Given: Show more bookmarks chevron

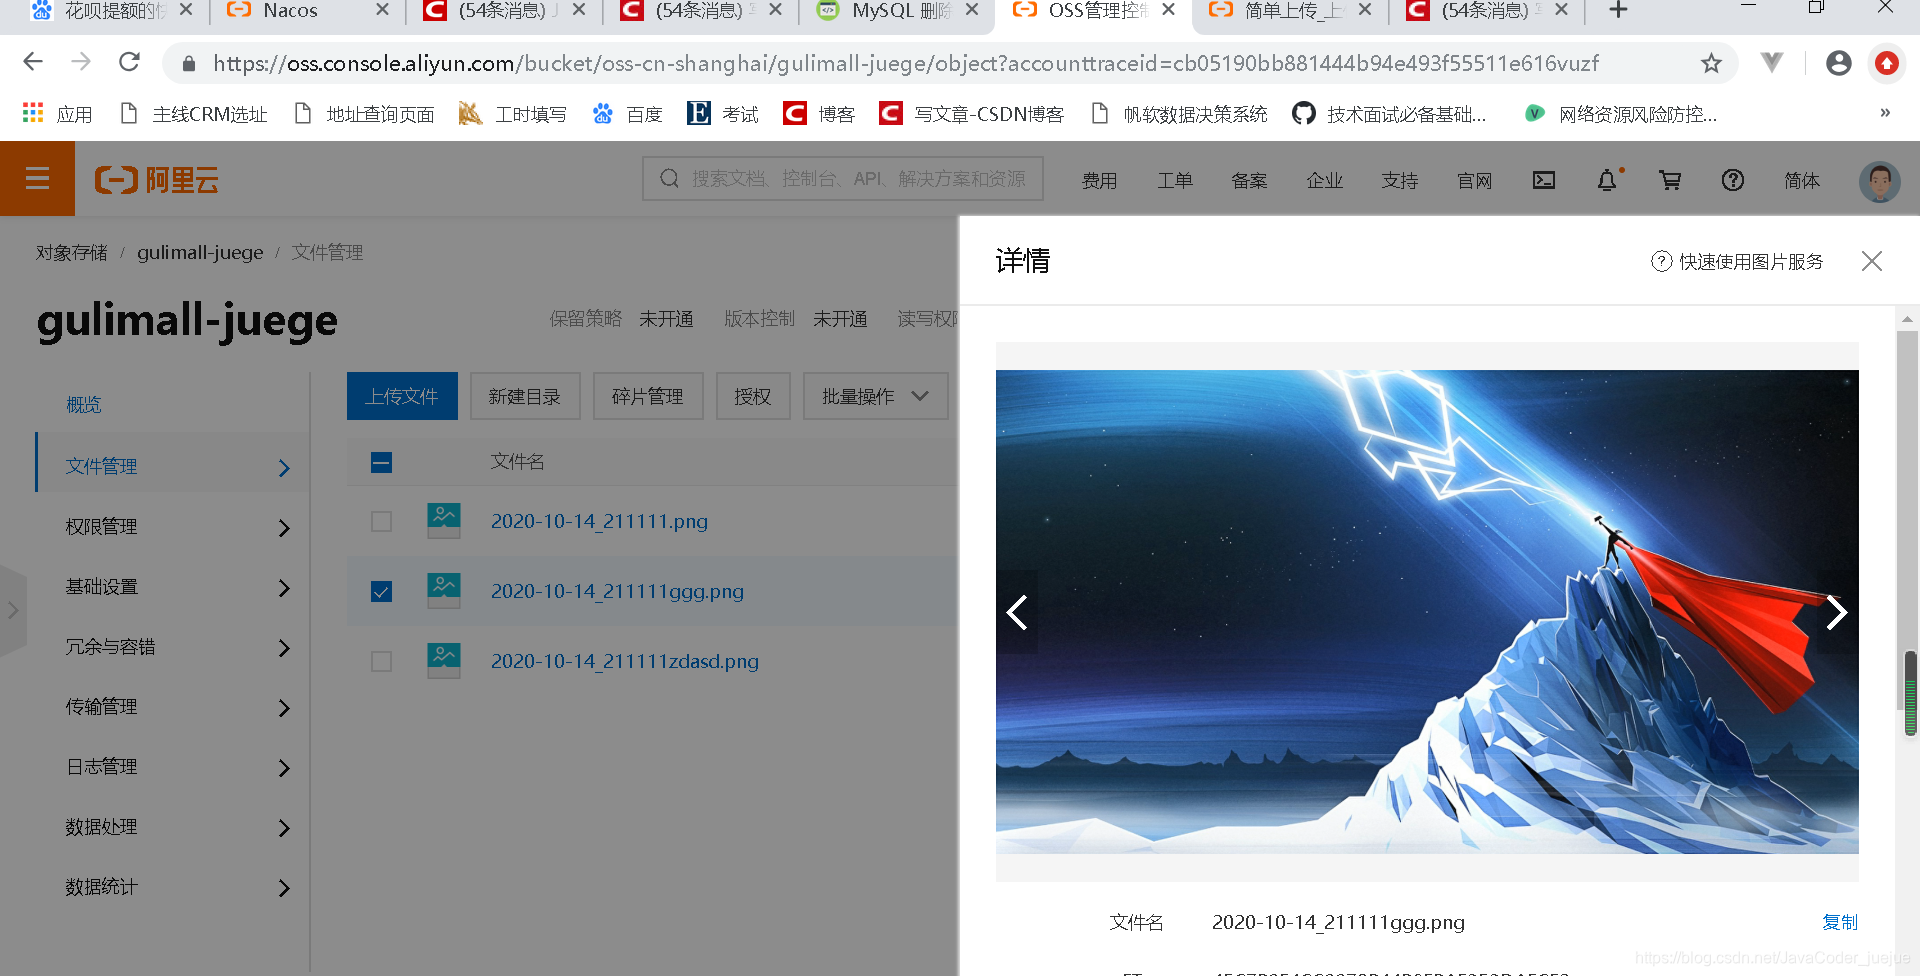Looking at the screenshot, I should (1885, 113).
